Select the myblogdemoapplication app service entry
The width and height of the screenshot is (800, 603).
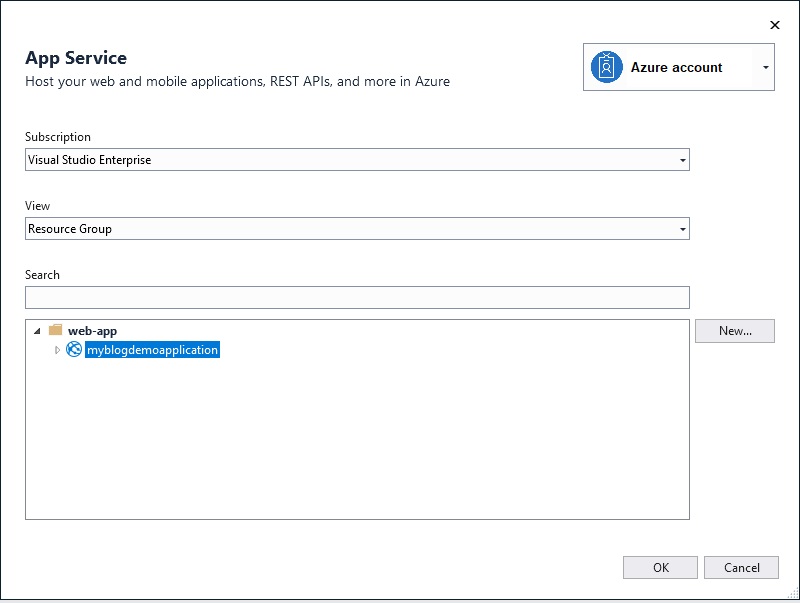(152, 349)
